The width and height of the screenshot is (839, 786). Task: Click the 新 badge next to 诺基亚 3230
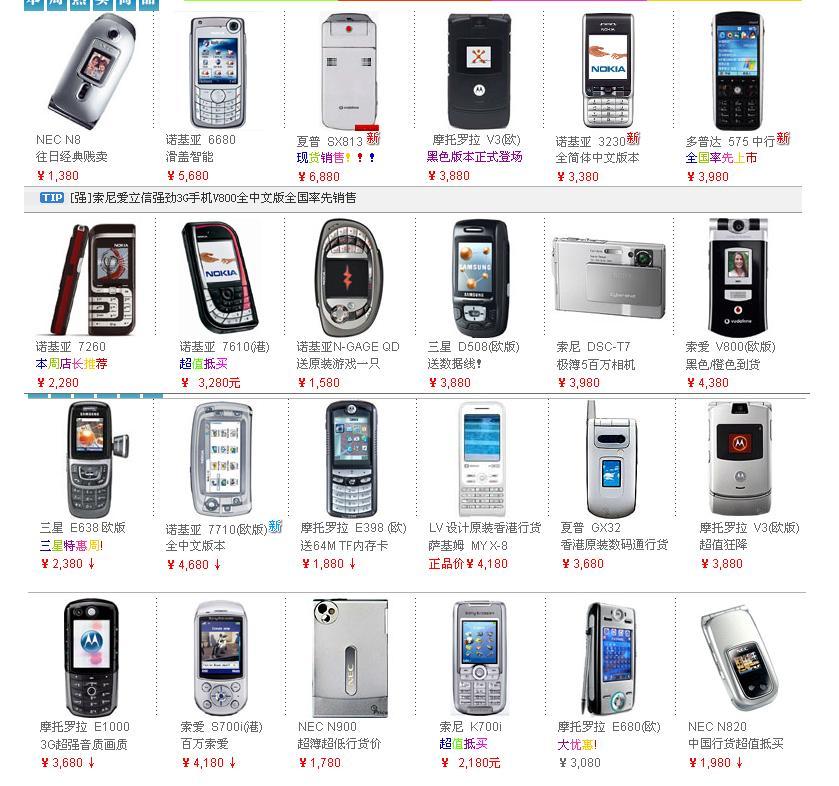(x=634, y=138)
